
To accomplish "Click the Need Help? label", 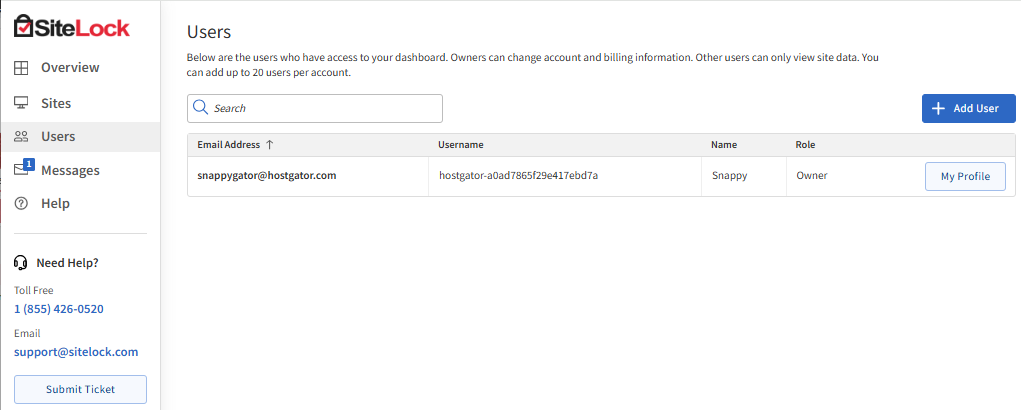I will 67,263.
